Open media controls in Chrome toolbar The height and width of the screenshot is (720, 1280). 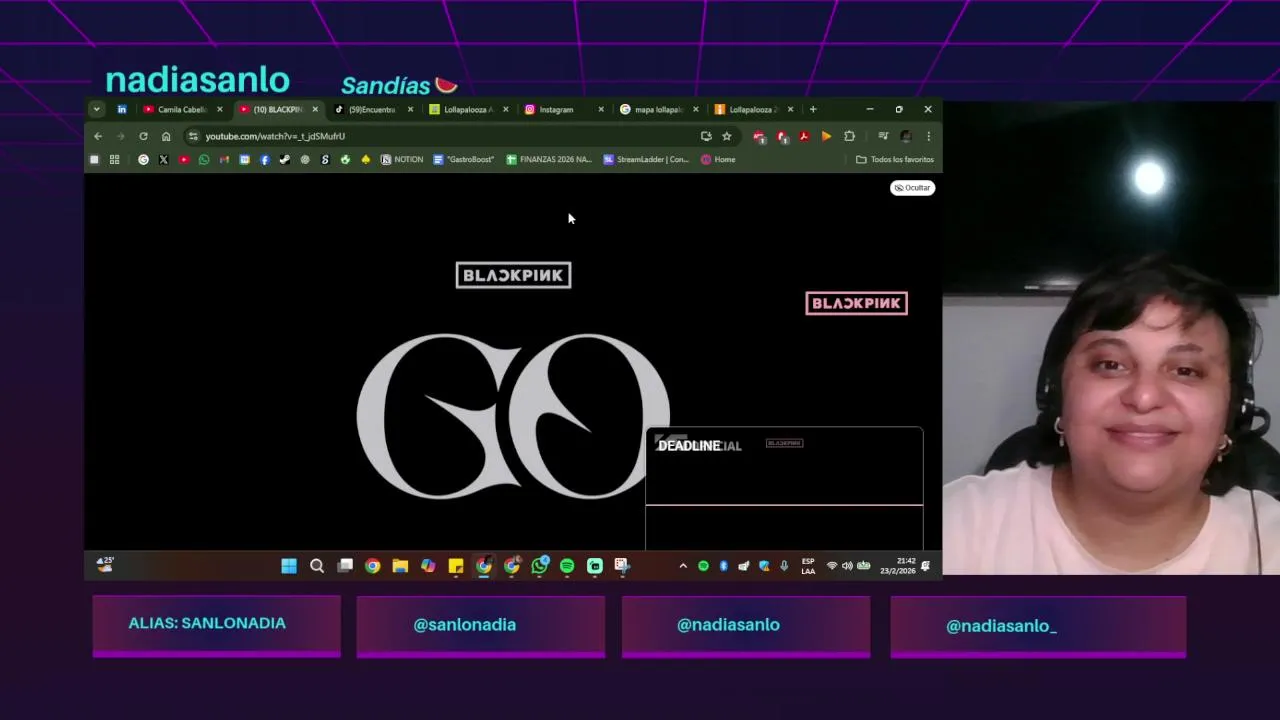click(883, 136)
